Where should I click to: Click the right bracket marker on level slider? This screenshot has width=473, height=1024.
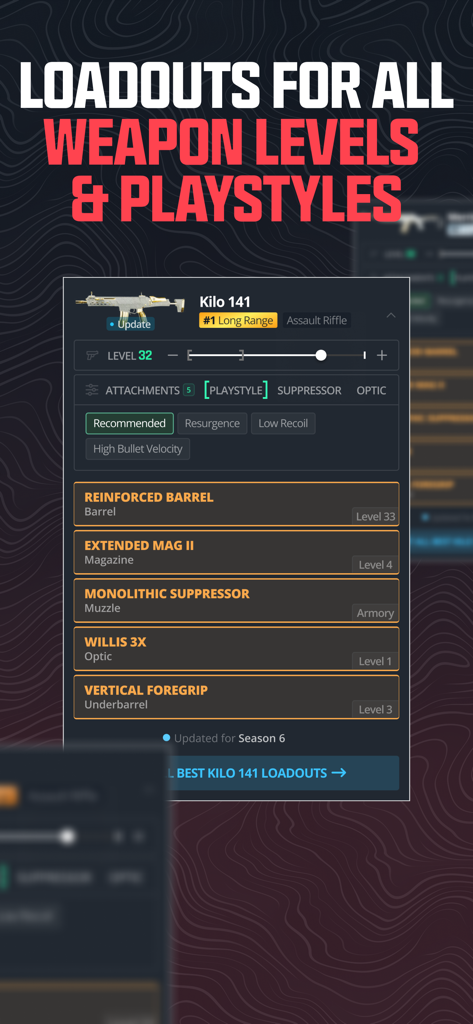(x=242, y=355)
